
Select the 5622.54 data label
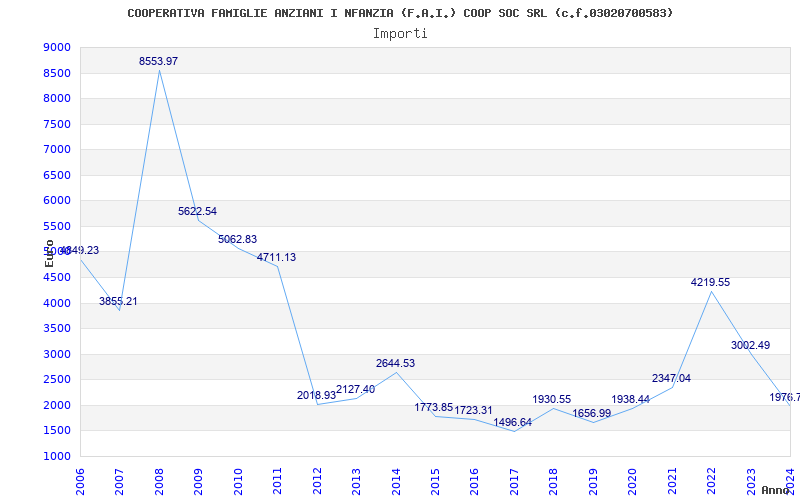(197, 211)
